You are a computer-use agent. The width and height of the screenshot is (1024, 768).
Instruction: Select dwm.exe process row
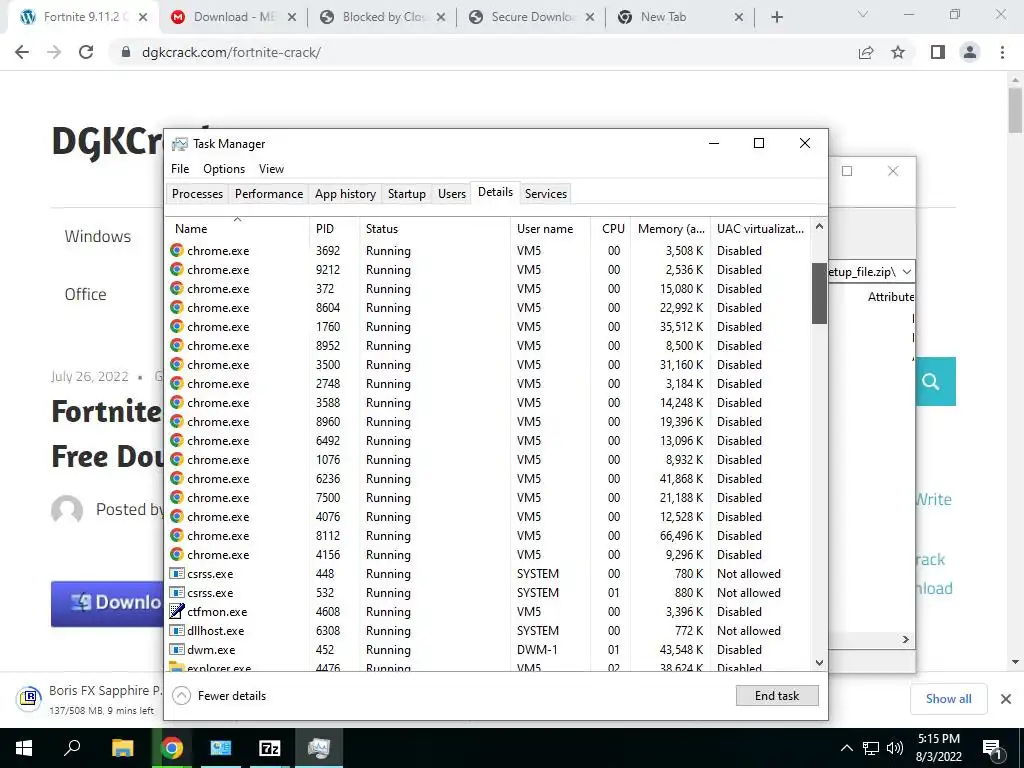[x=488, y=650]
